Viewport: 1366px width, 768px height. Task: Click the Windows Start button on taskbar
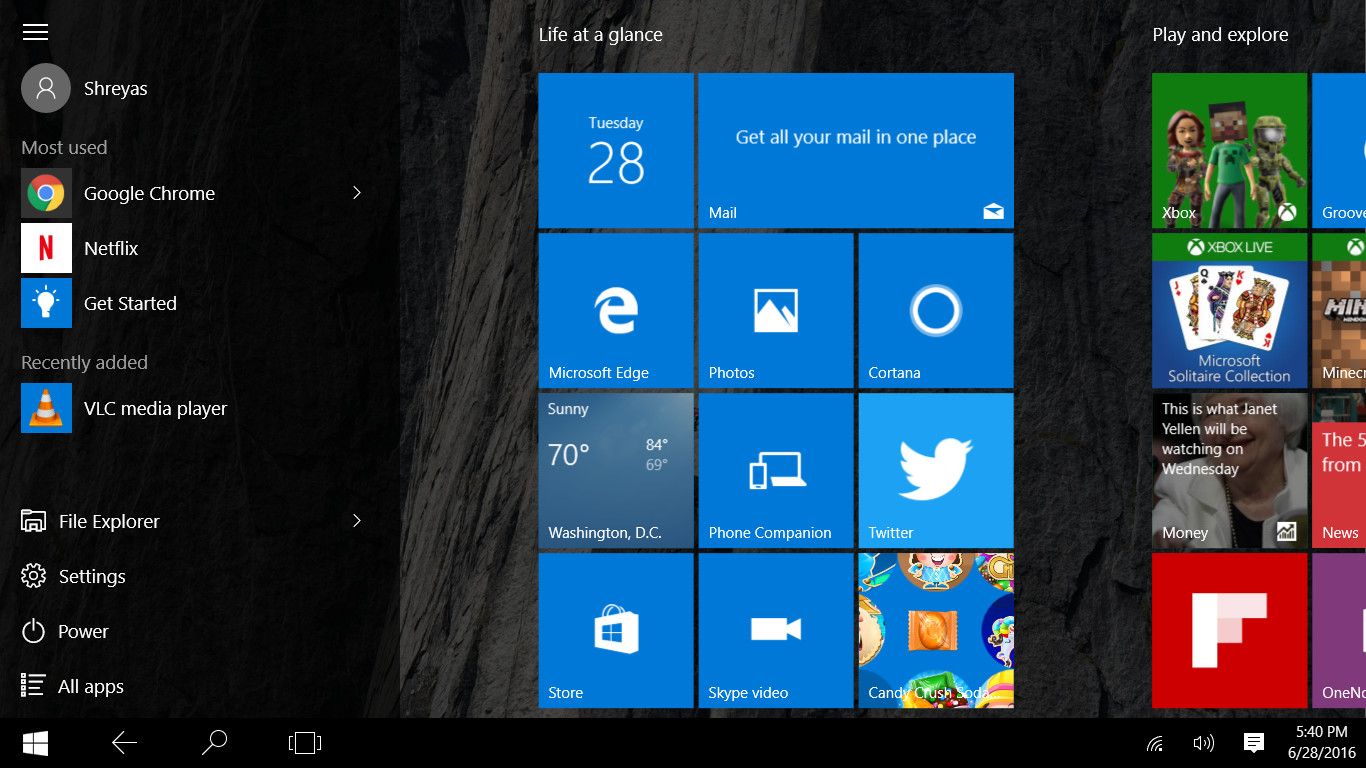[x=35, y=743]
